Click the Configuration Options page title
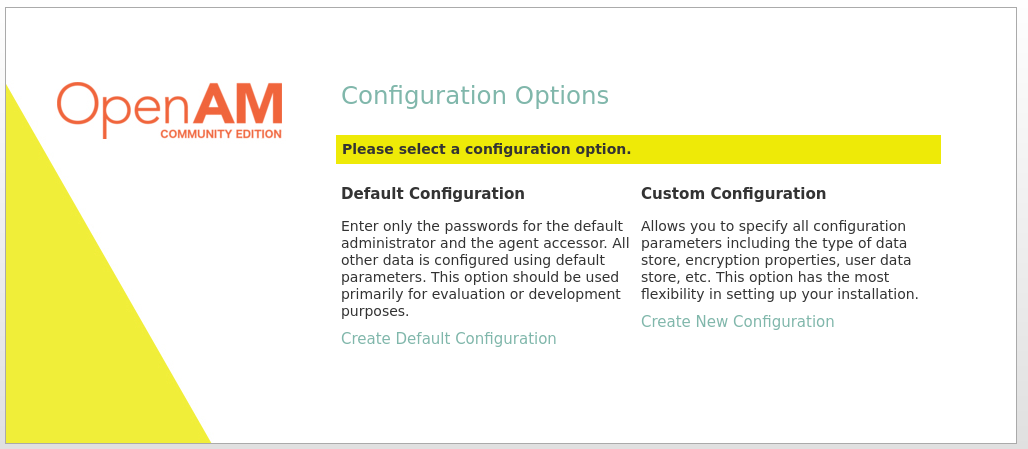1028x449 pixels. click(475, 96)
